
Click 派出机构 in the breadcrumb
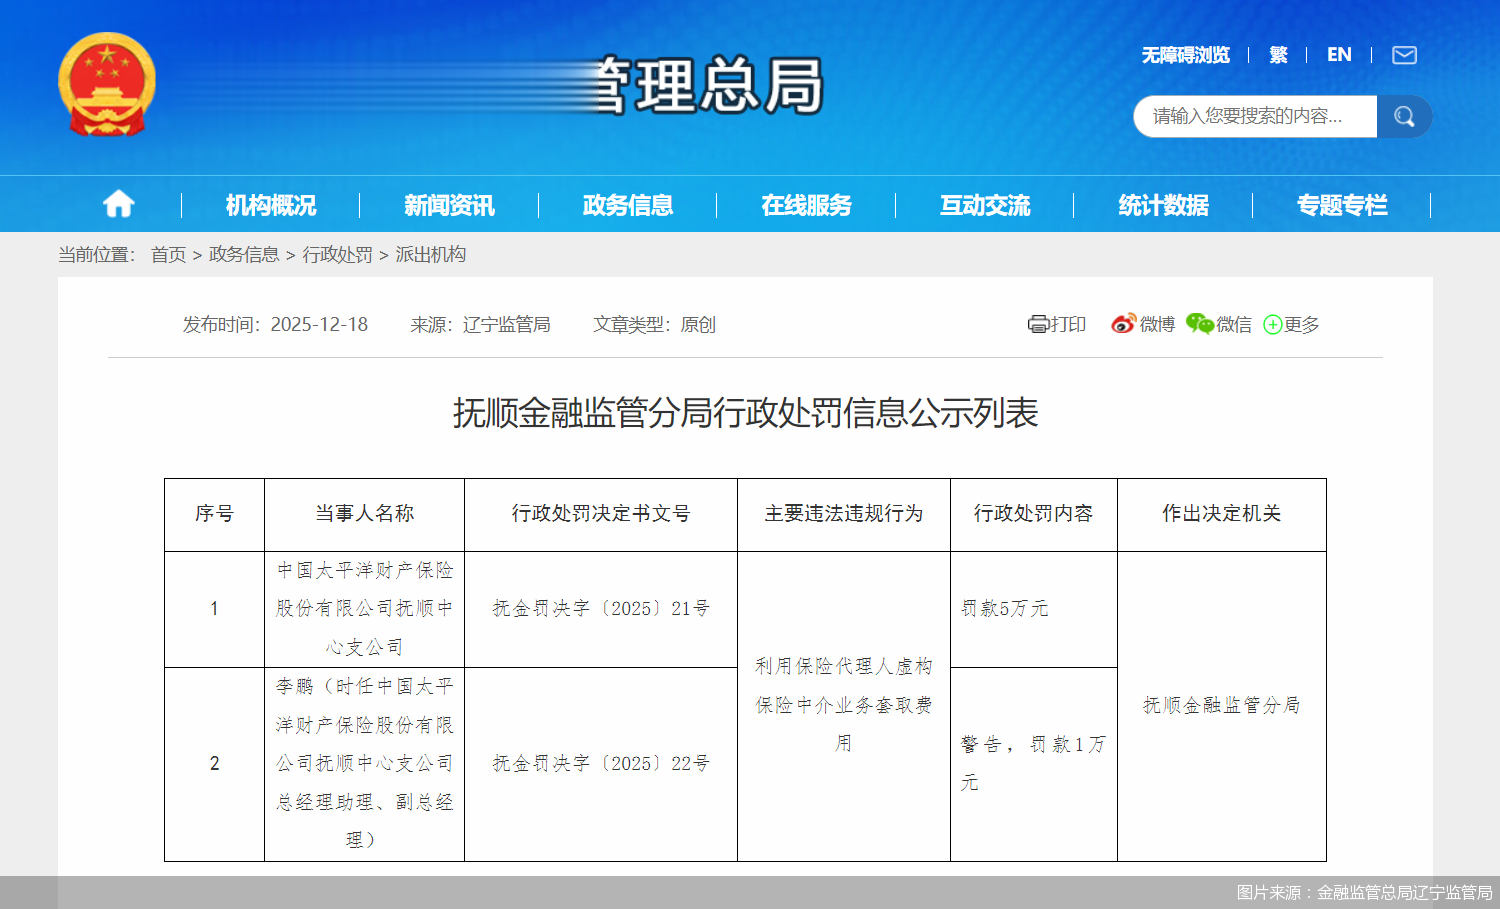pyautogui.click(x=431, y=255)
